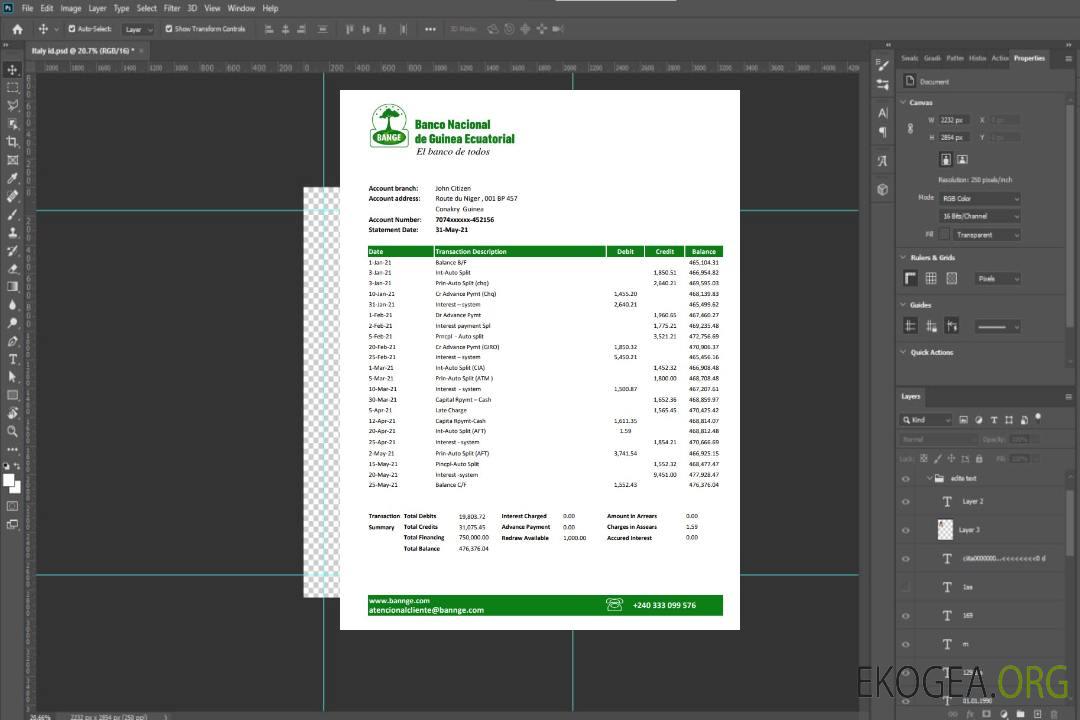This screenshot has height=720, width=1080.
Task: Open the Character panel icon
Action: (x=882, y=113)
